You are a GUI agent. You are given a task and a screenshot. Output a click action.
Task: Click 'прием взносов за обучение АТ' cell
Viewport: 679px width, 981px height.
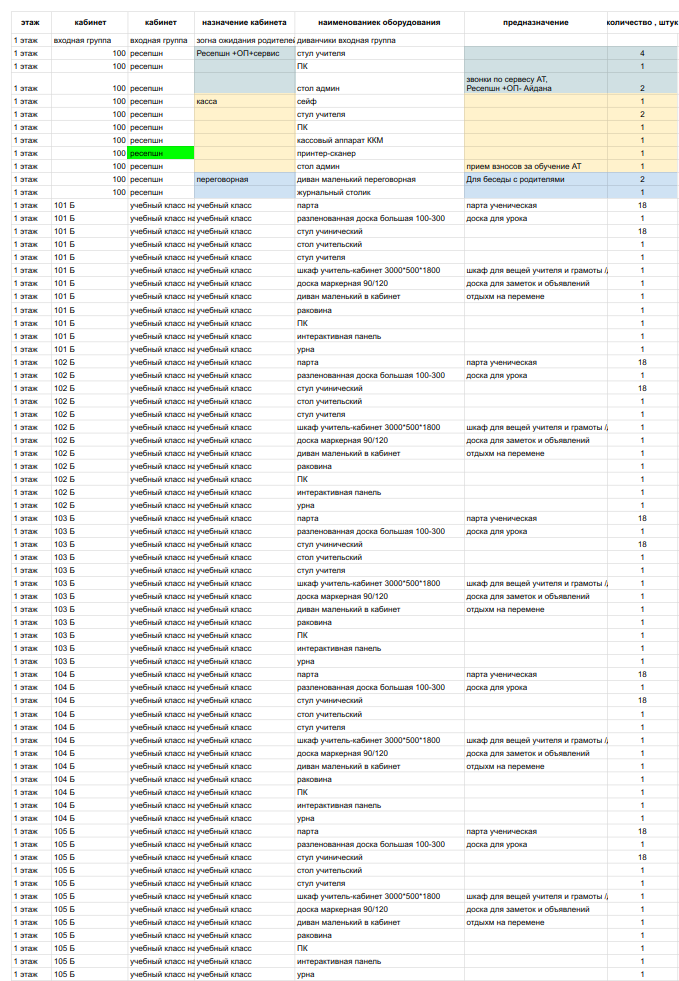tap(536, 166)
